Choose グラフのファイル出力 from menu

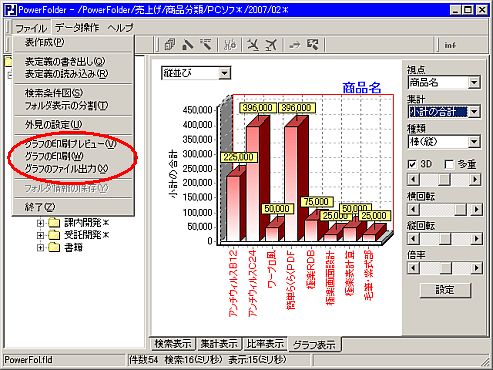click(66, 169)
